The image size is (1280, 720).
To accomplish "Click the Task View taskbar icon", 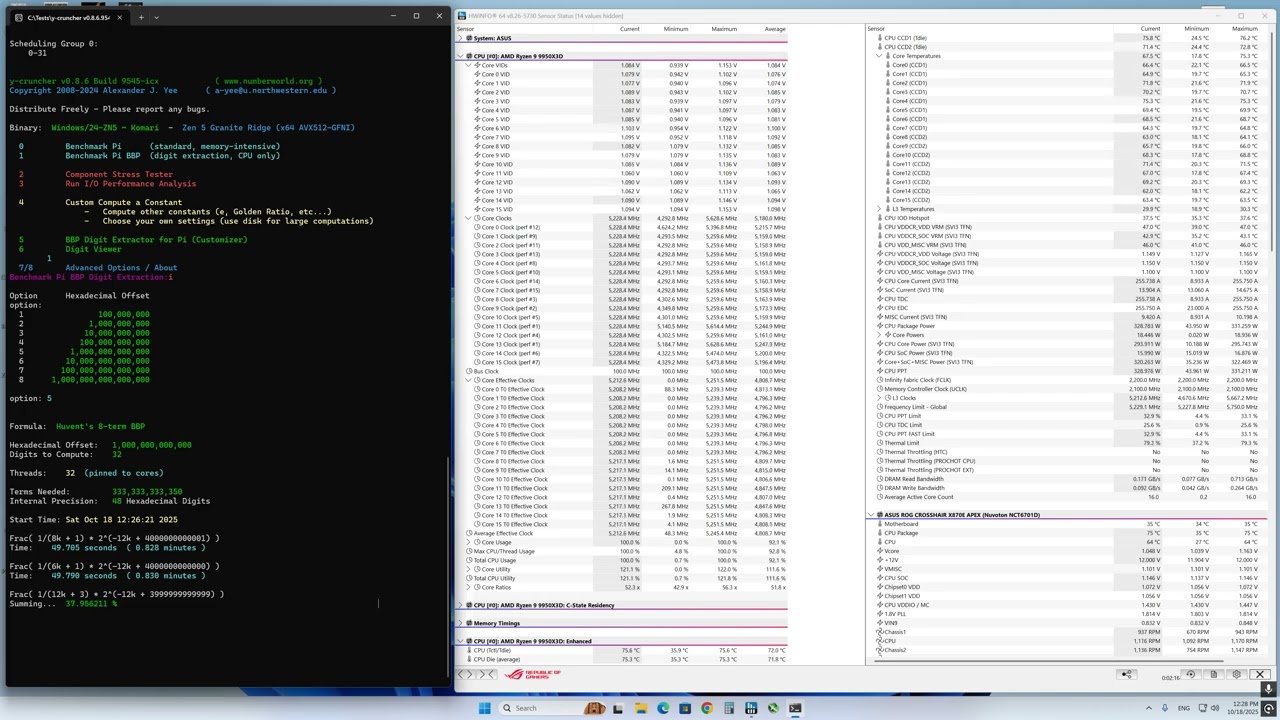I will coord(618,708).
